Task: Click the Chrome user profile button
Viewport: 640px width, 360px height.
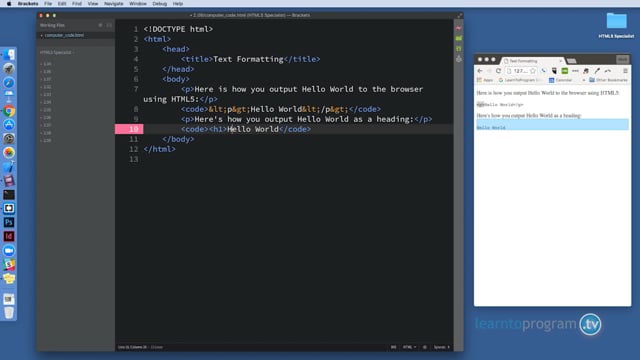Action: [622, 60]
